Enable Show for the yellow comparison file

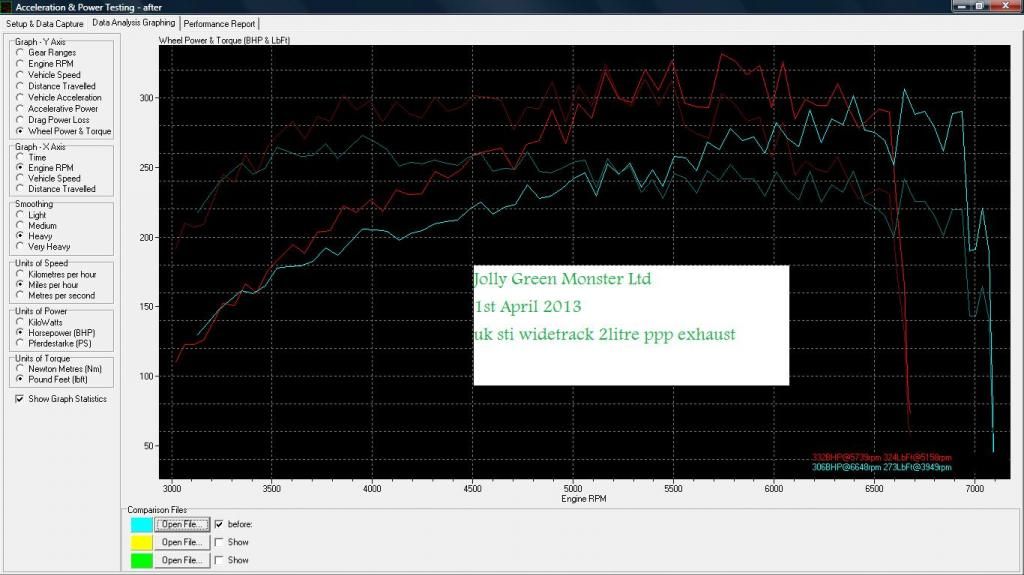(x=220, y=542)
